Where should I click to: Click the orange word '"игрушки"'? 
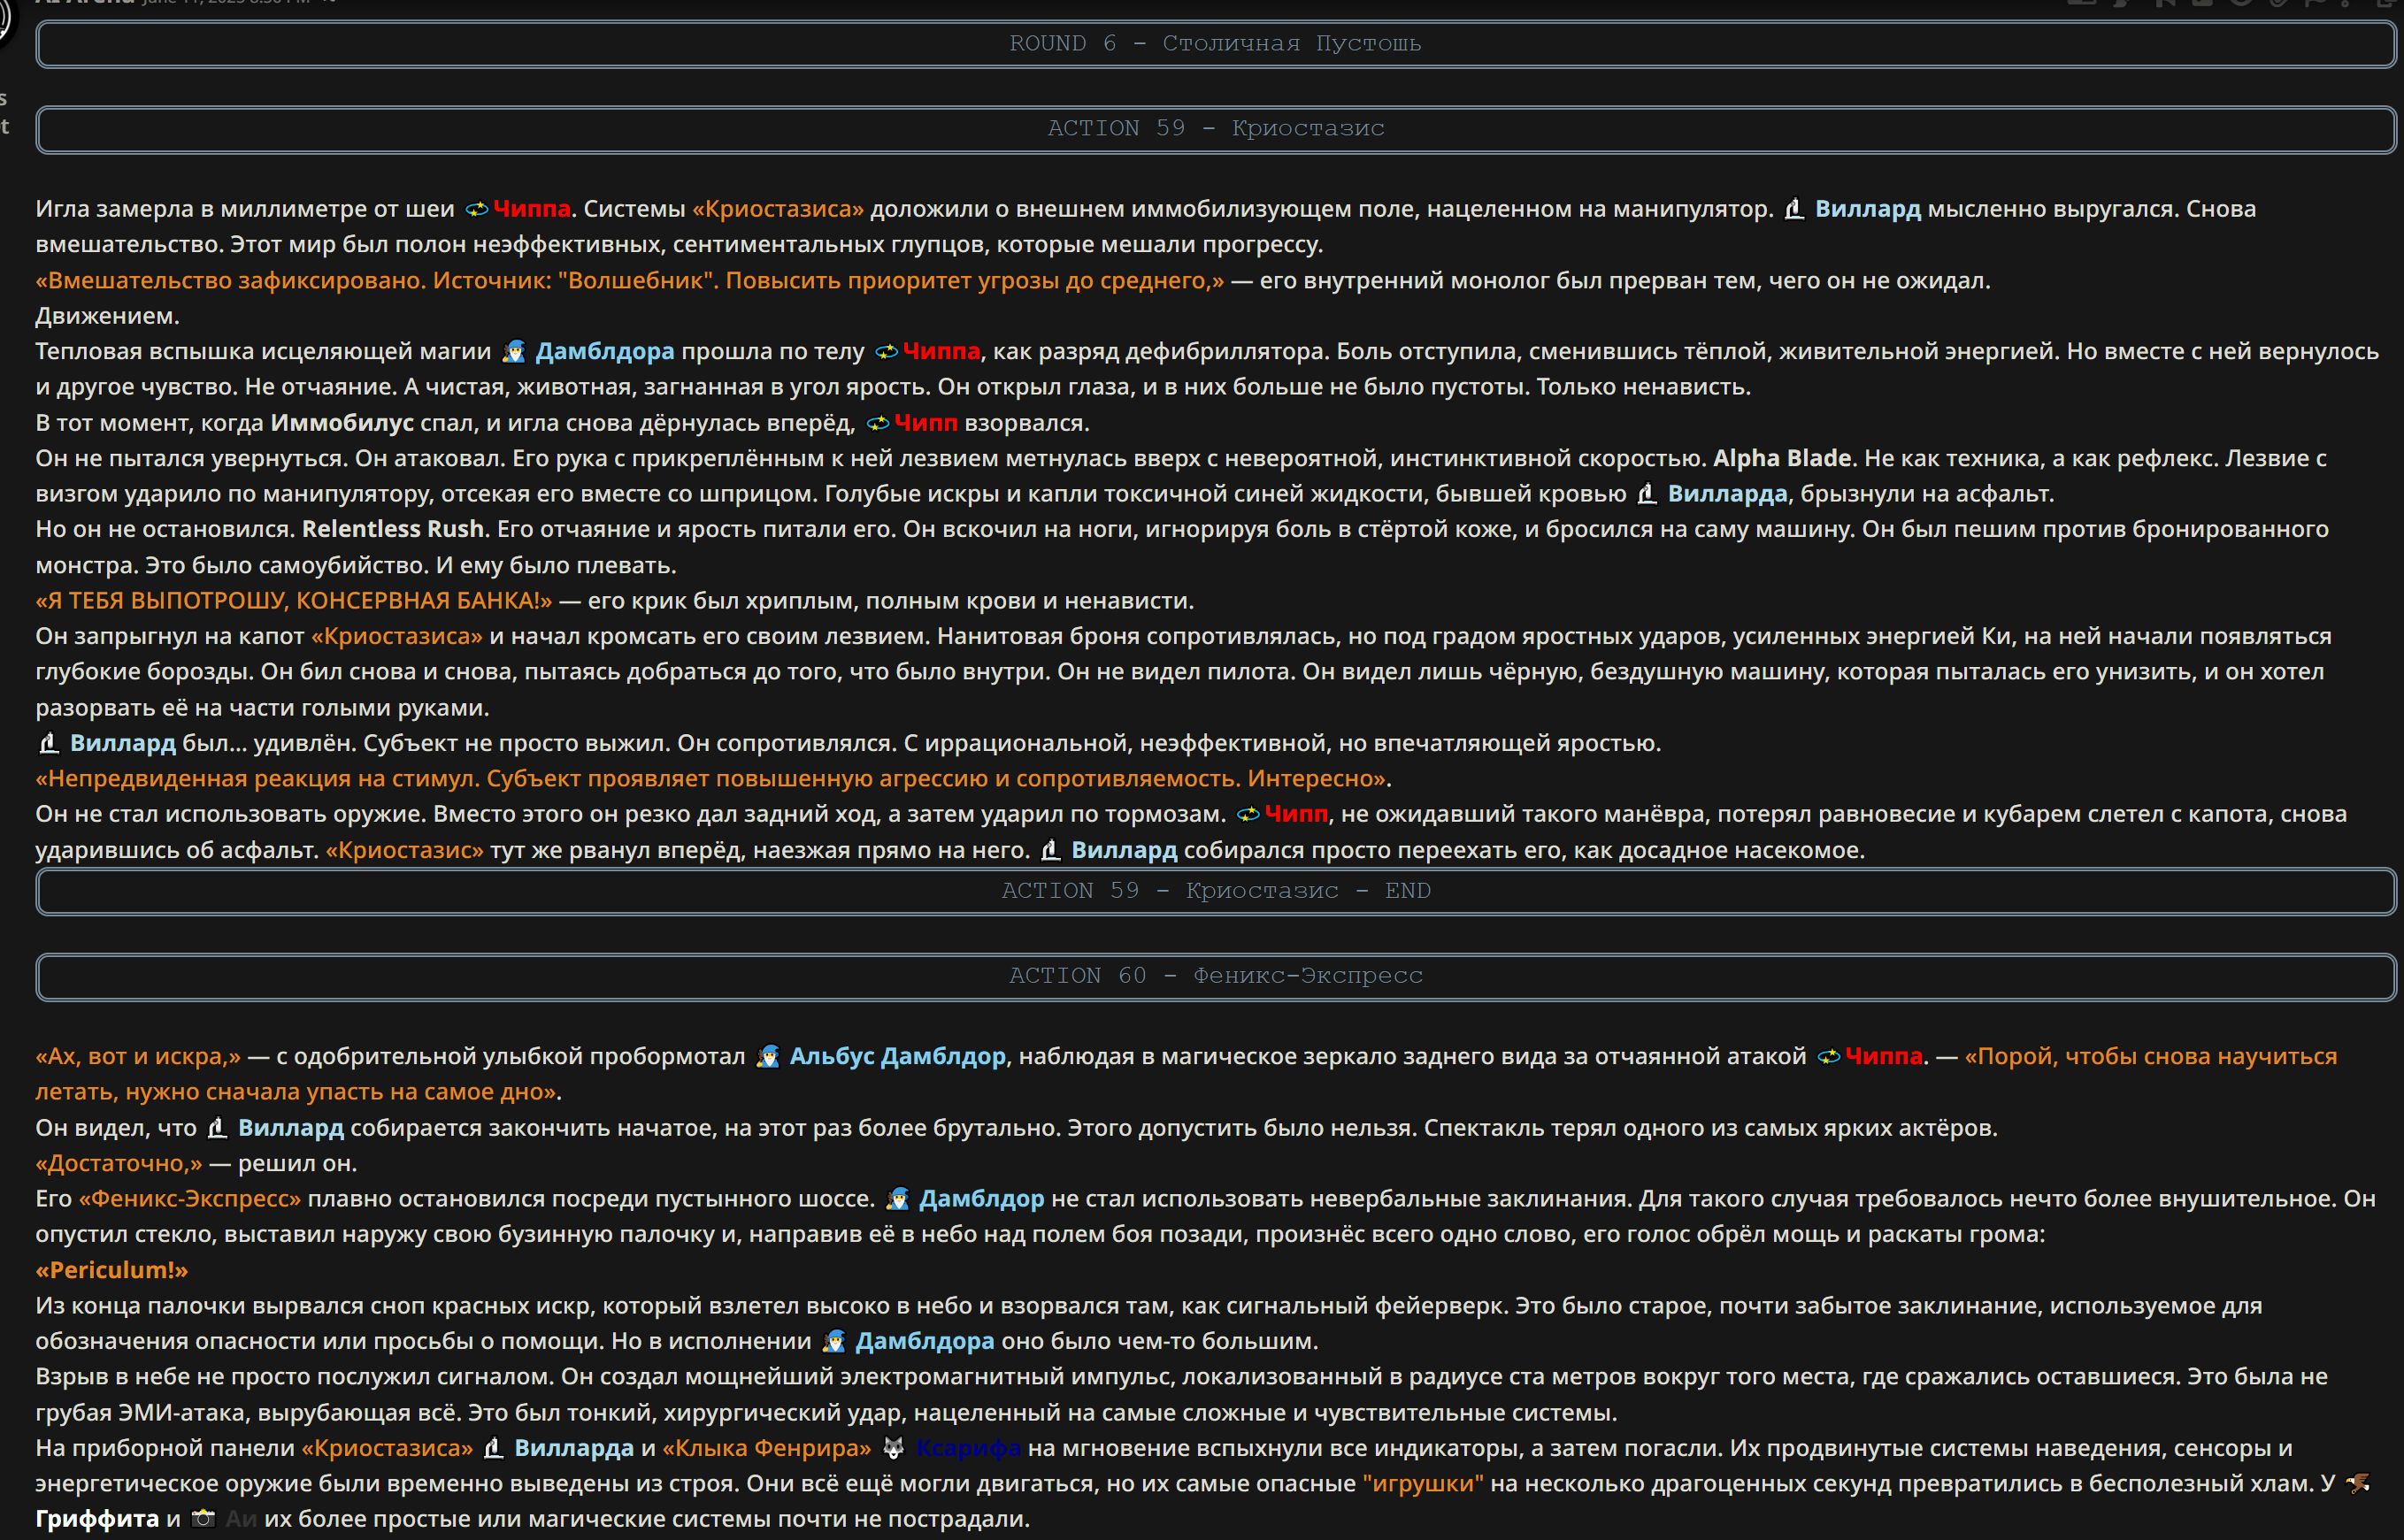pyautogui.click(x=1423, y=1483)
